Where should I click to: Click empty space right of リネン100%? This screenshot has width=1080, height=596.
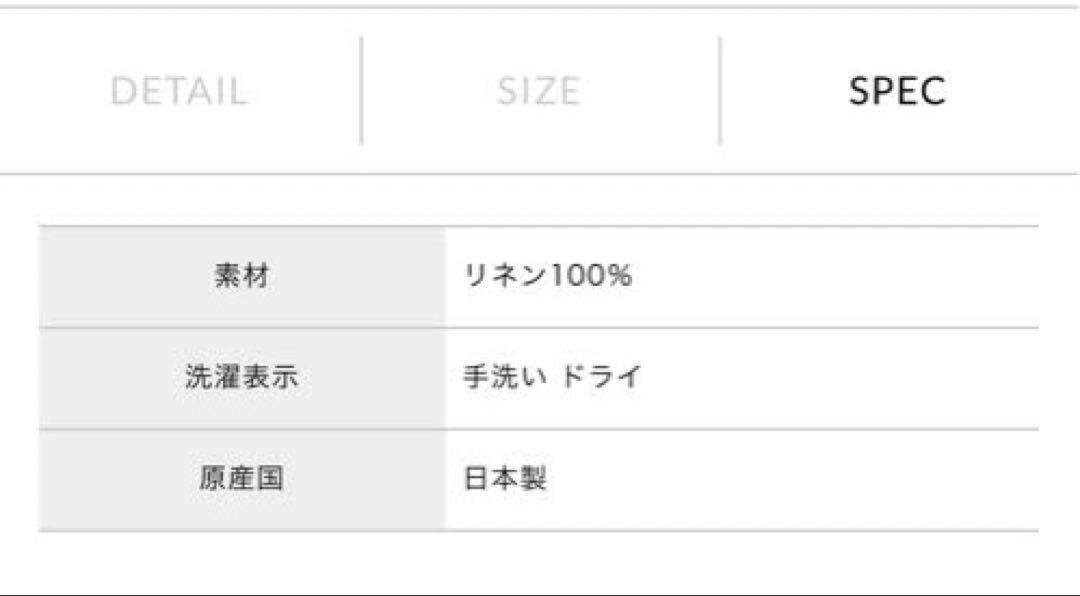click(x=835, y=276)
